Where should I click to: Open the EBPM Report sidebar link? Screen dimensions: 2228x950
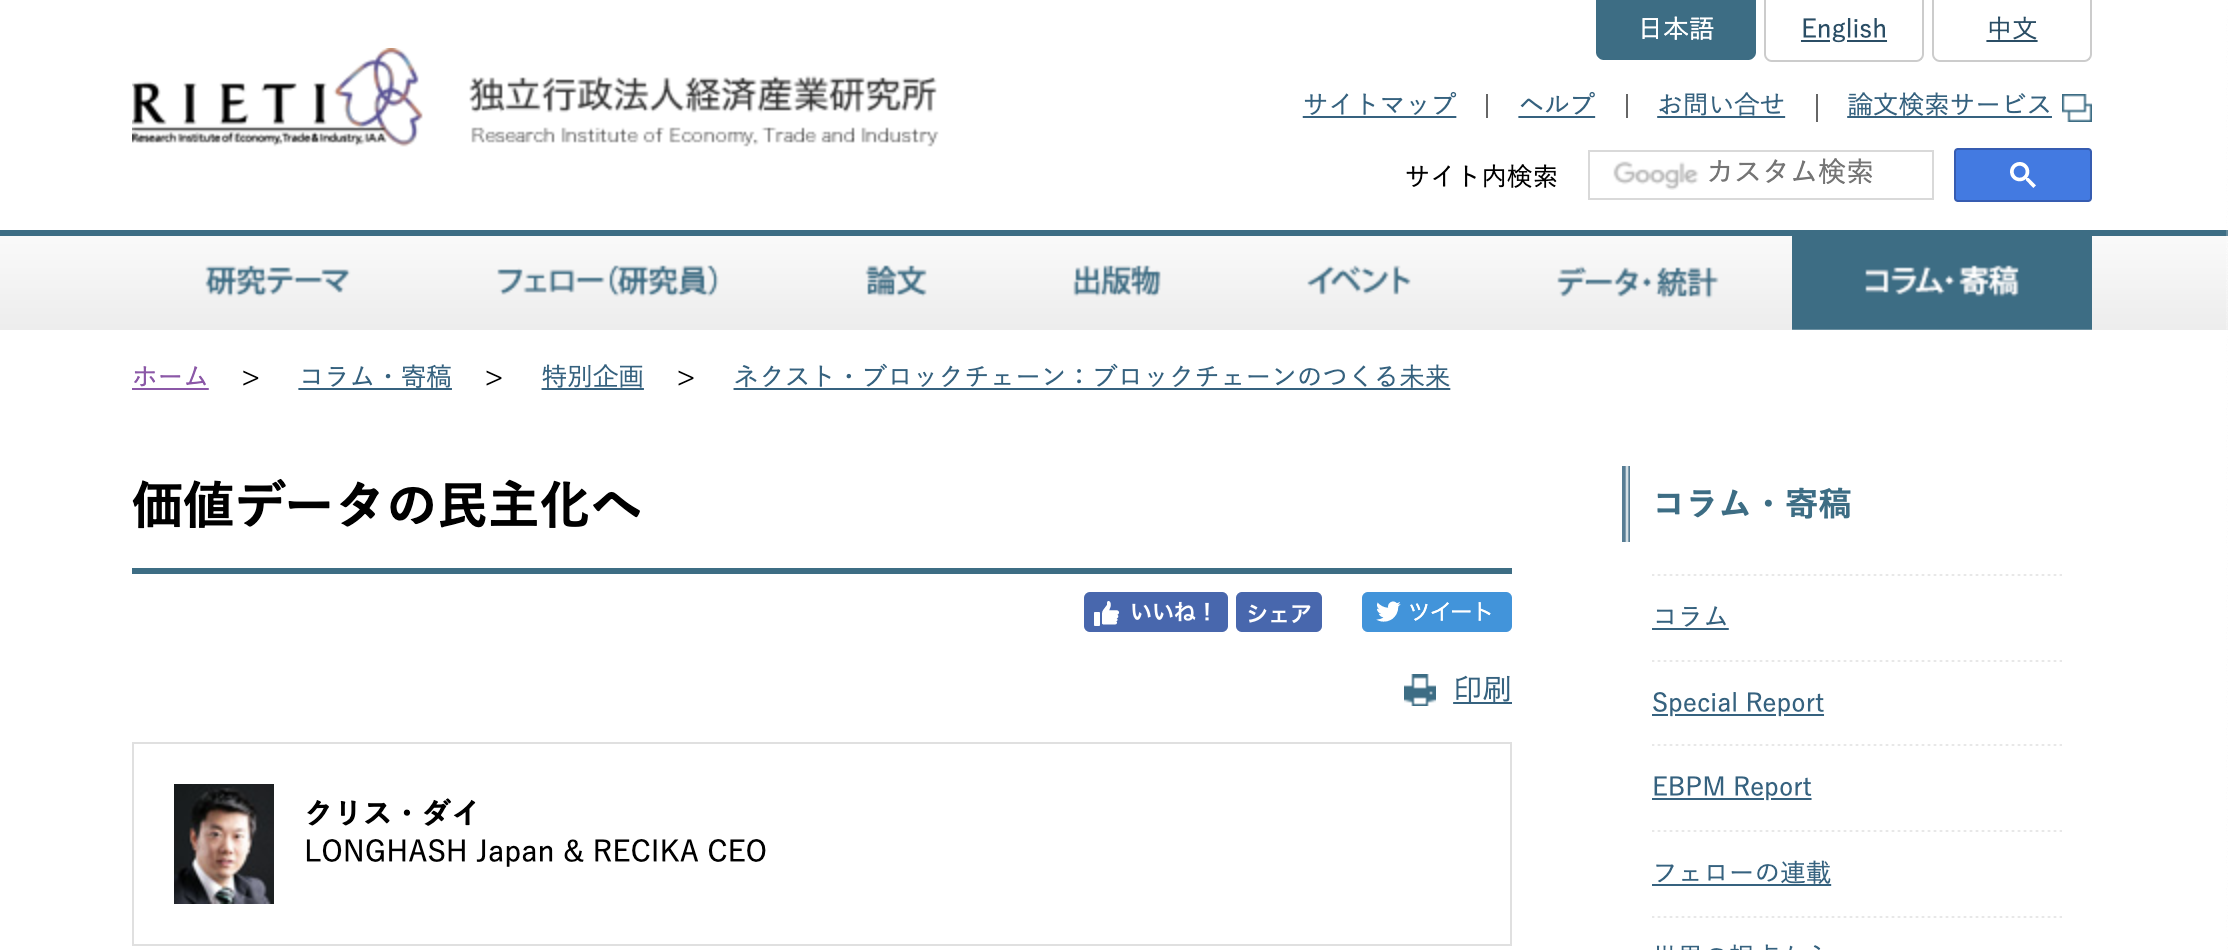pyautogui.click(x=1731, y=787)
